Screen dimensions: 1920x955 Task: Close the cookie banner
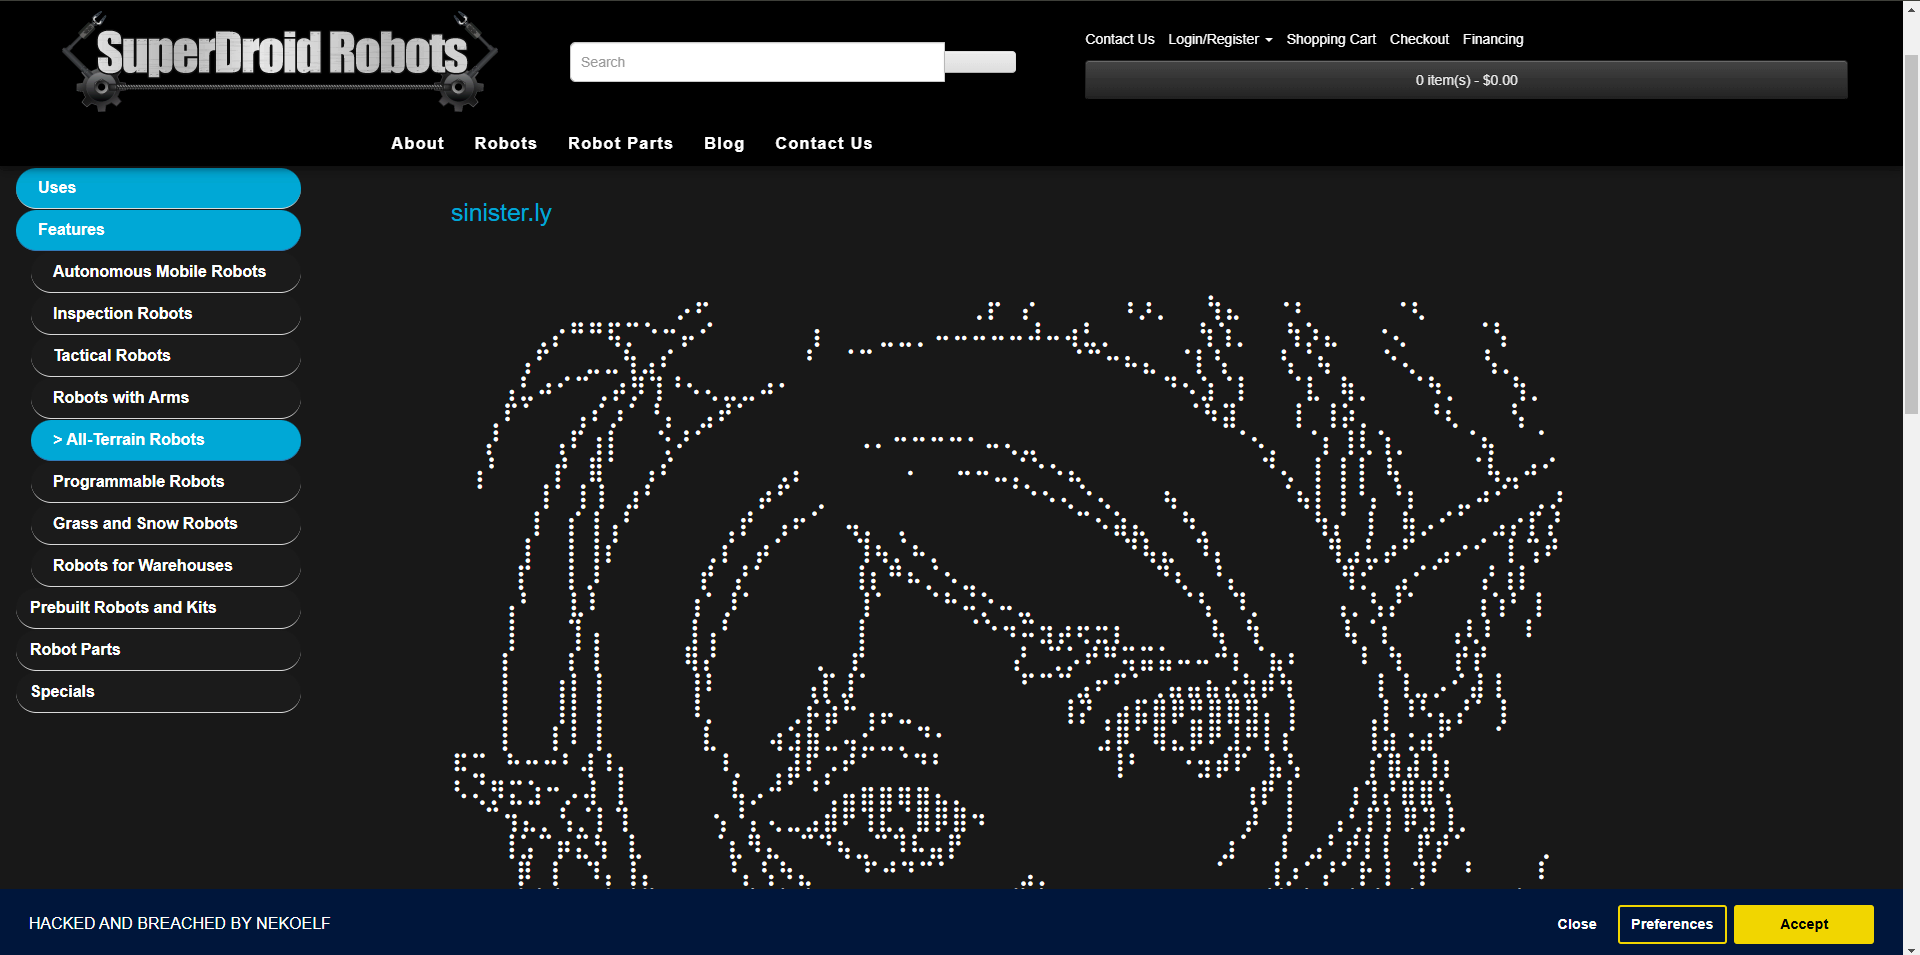click(1577, 924)
